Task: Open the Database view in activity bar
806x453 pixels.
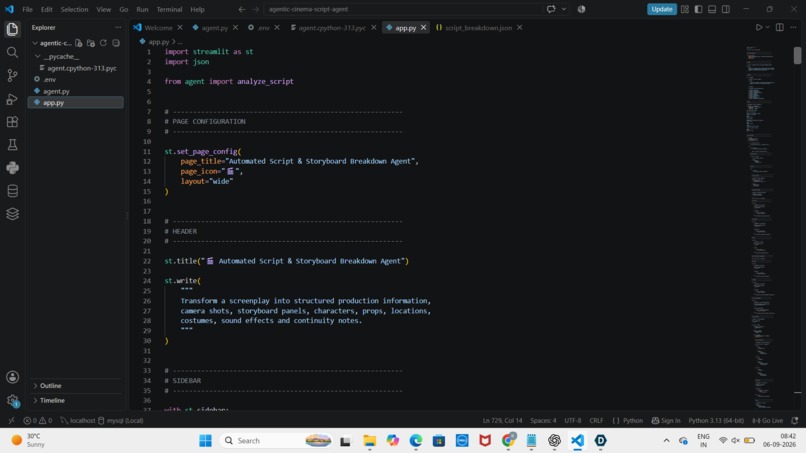Action: coord(12,191)
